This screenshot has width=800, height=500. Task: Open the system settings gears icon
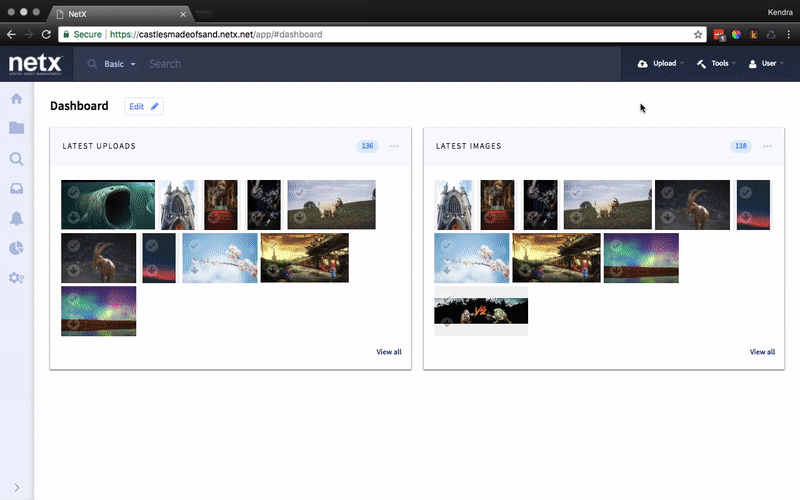point(16,278)
